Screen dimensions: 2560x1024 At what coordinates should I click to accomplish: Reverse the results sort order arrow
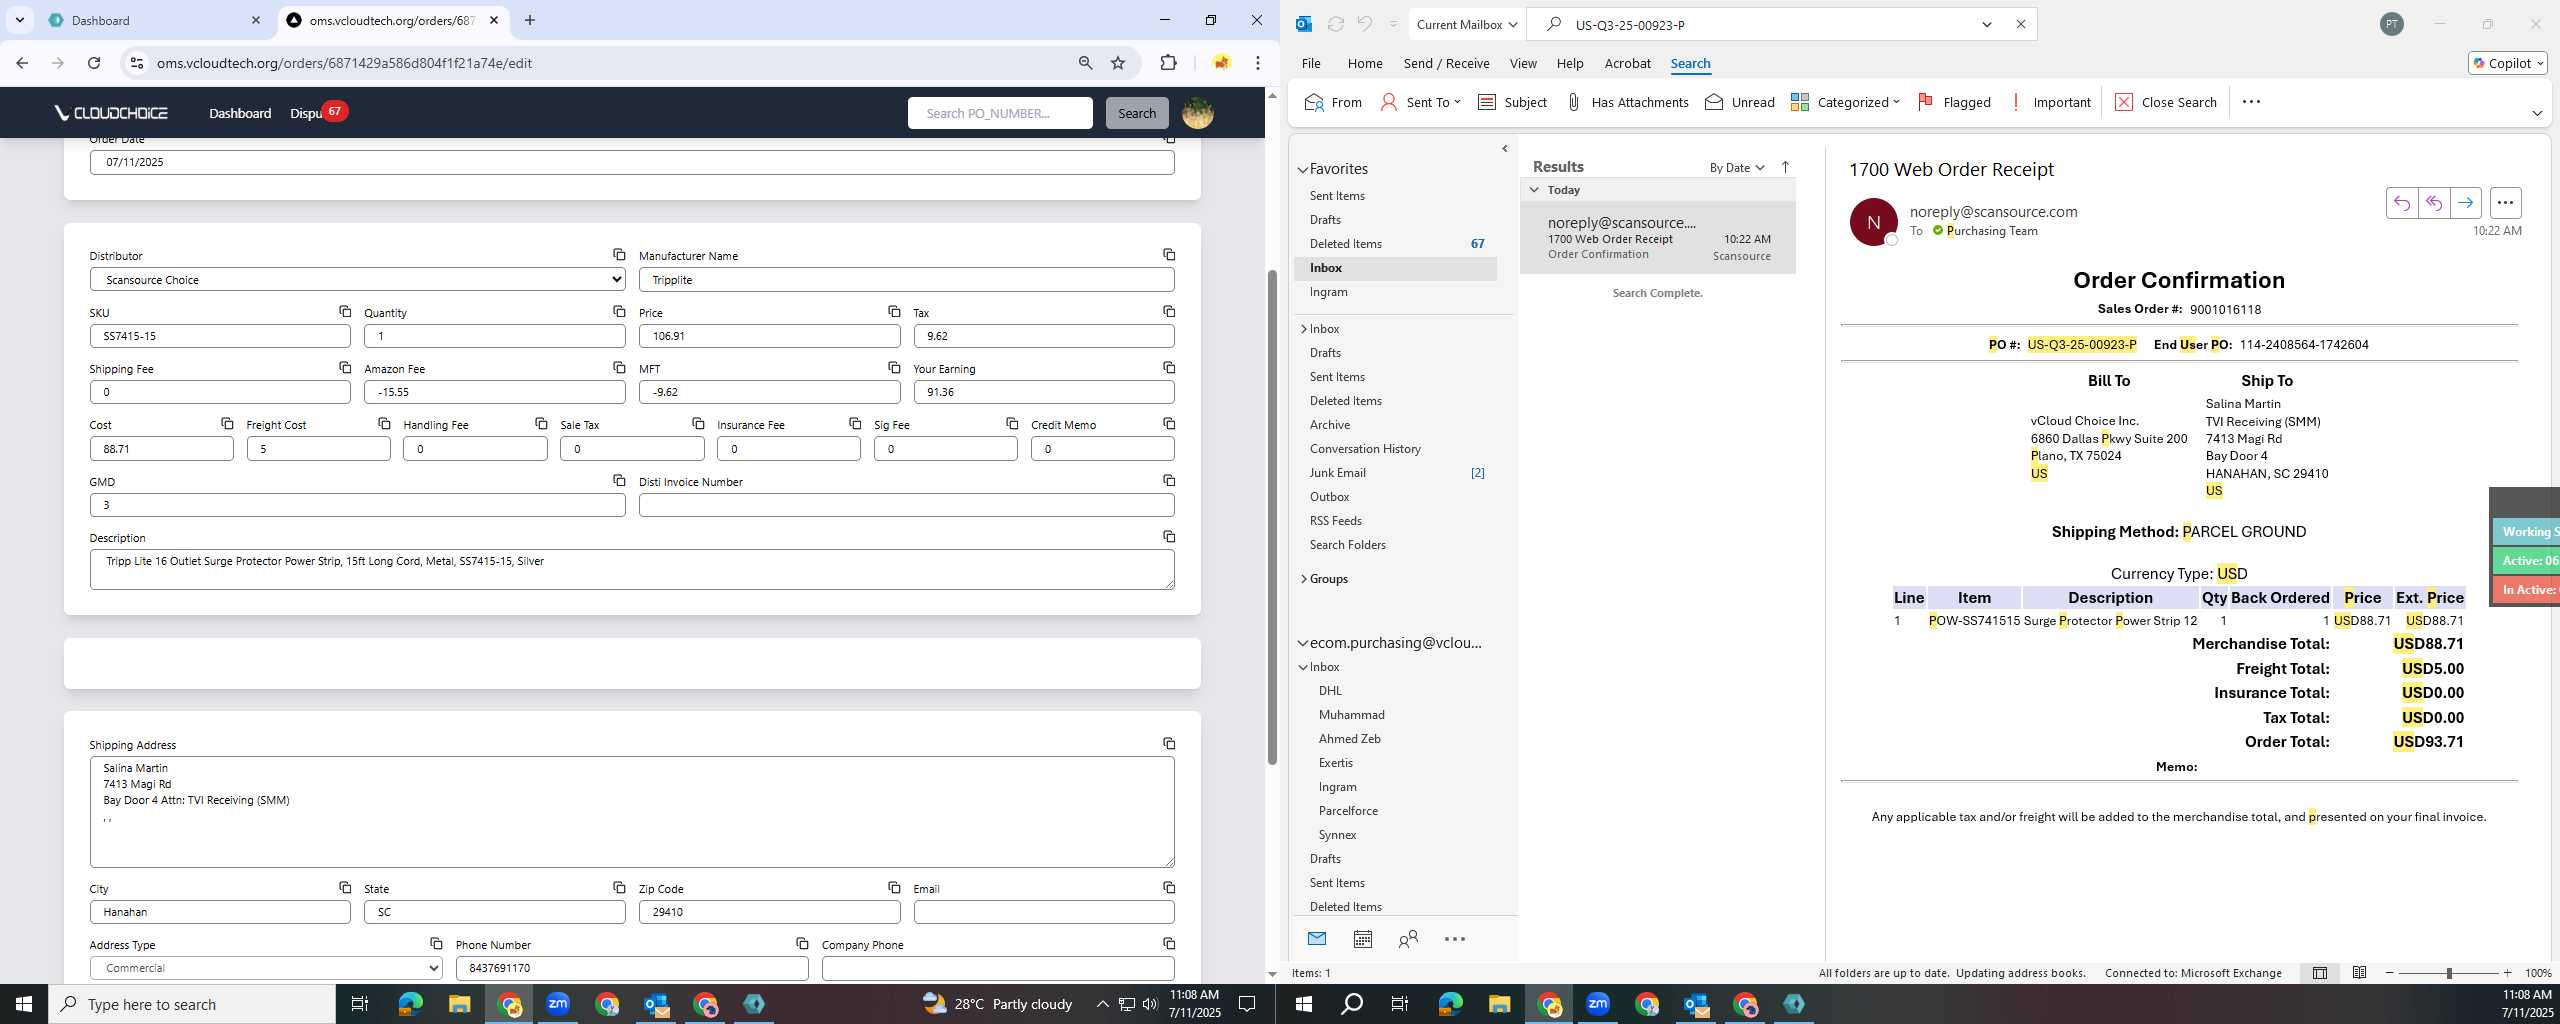(x=1785, y=167)
